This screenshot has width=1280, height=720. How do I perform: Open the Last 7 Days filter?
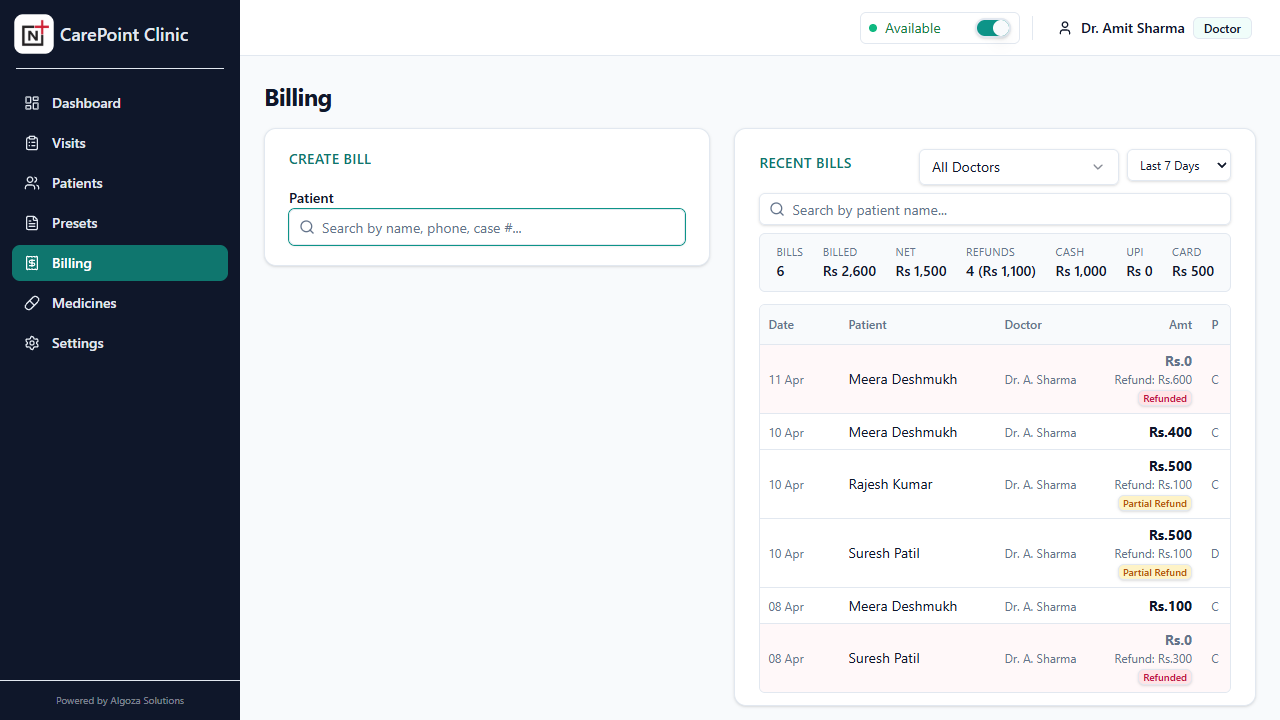pos(1178,165)
